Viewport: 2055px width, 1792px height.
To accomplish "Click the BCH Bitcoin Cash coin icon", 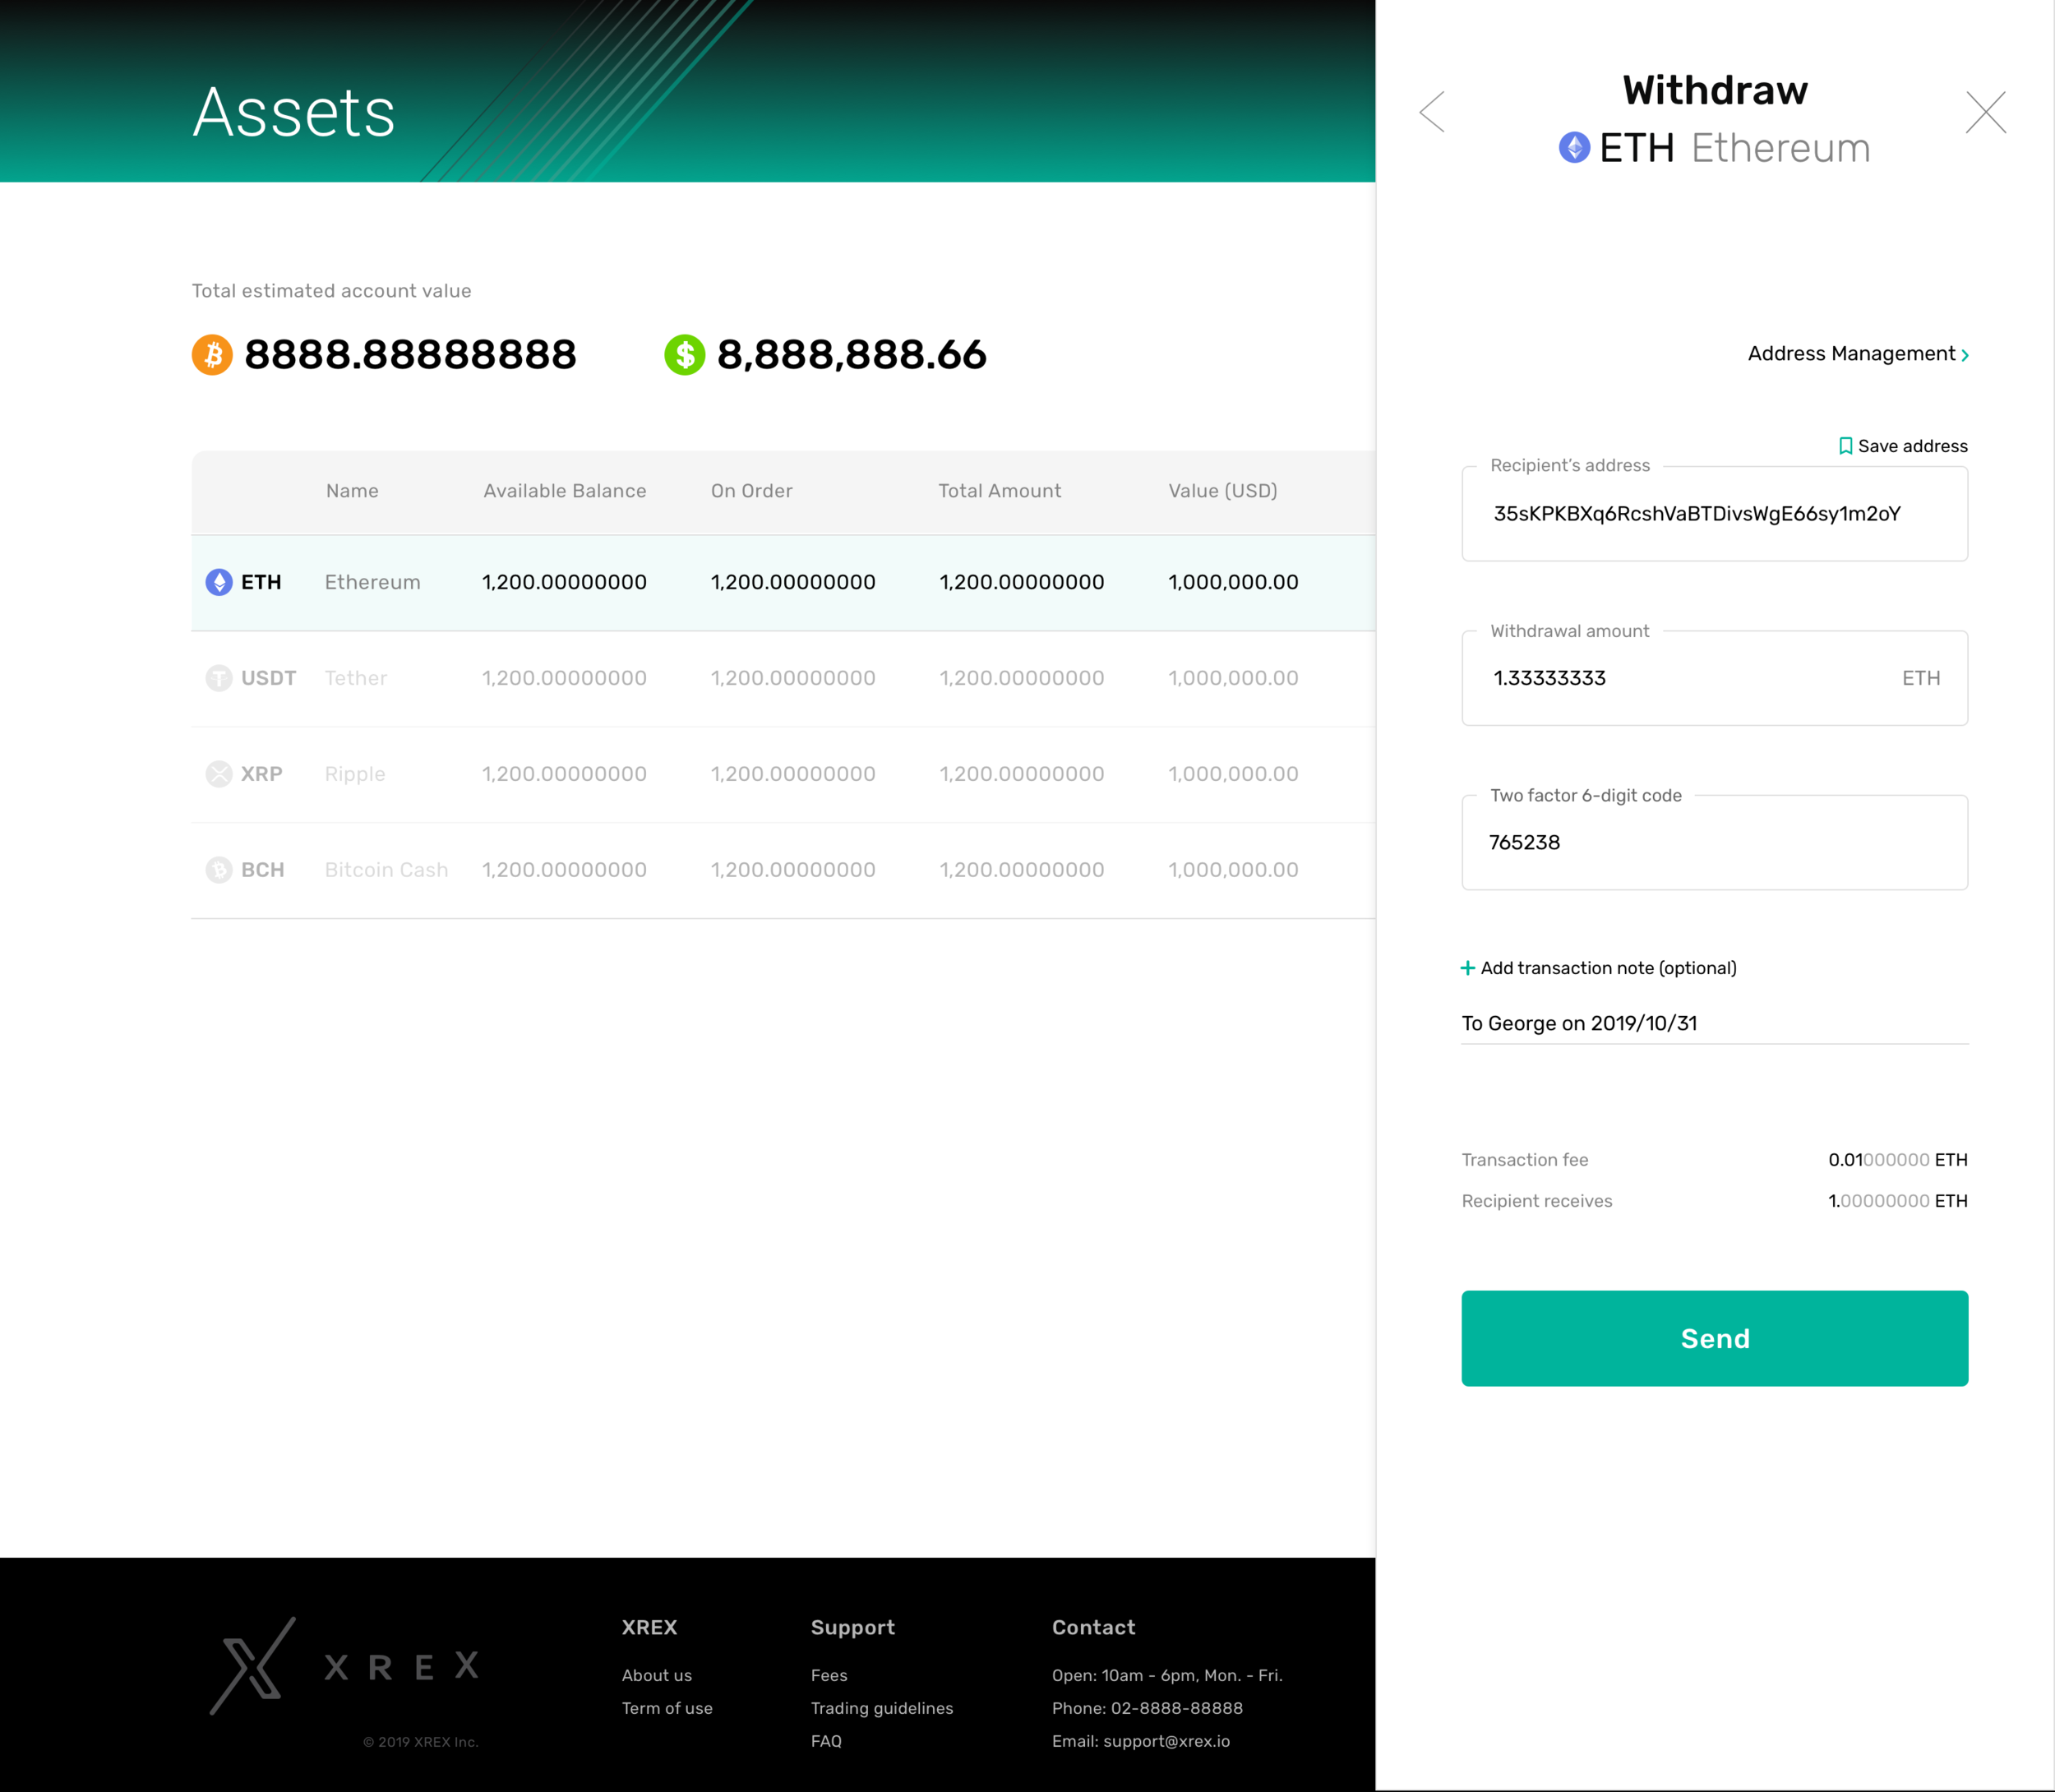I will click(x=219, y=870).
